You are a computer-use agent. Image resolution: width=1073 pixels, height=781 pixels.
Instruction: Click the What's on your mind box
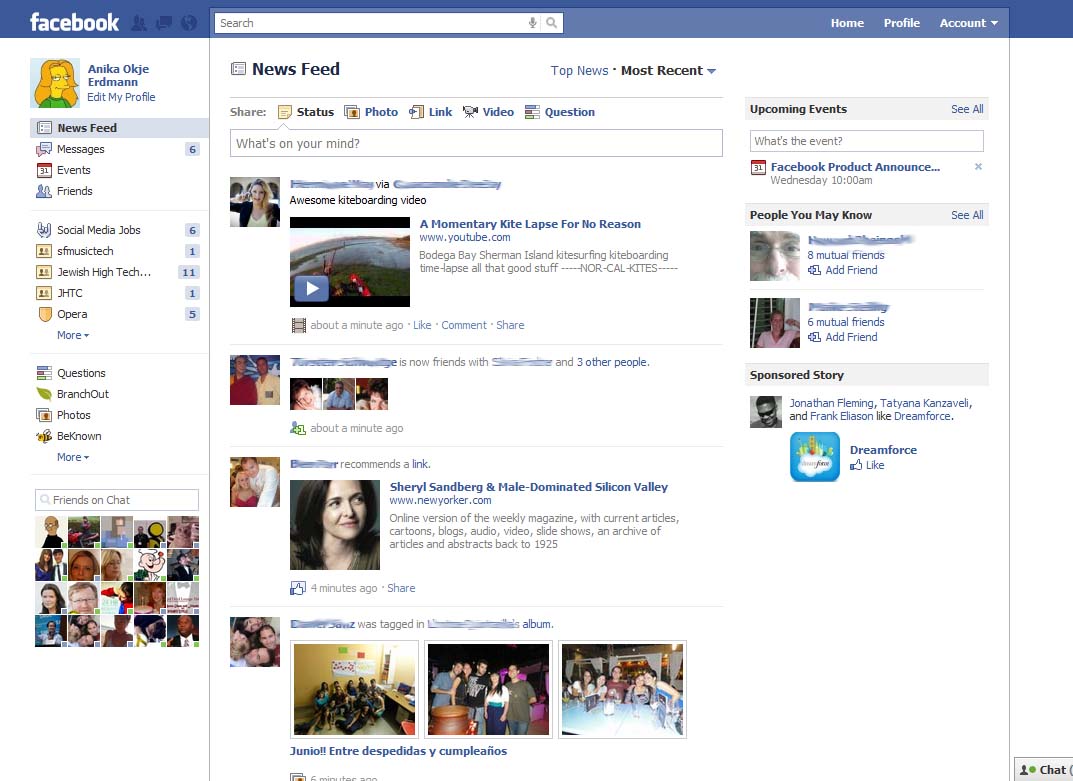[476, 143]
